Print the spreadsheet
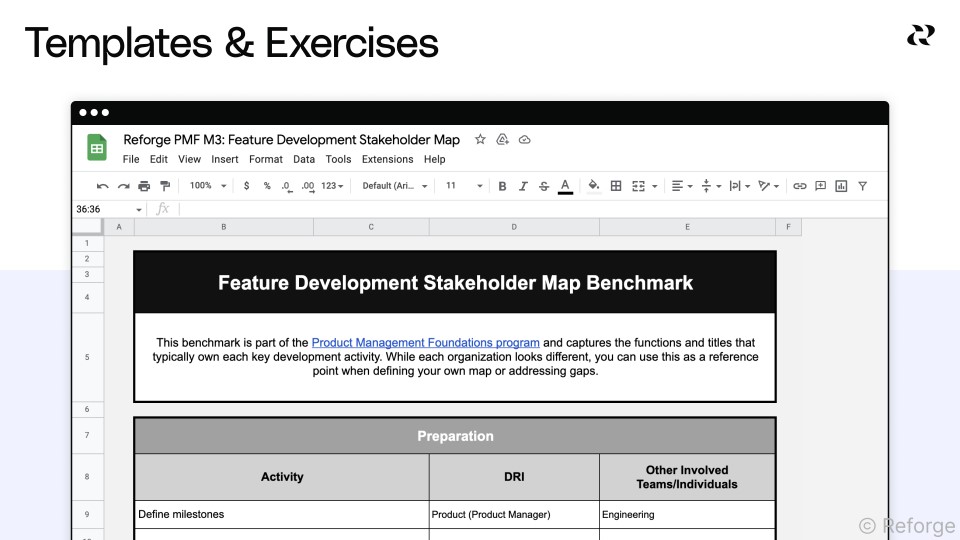 [x=144, y=186]
